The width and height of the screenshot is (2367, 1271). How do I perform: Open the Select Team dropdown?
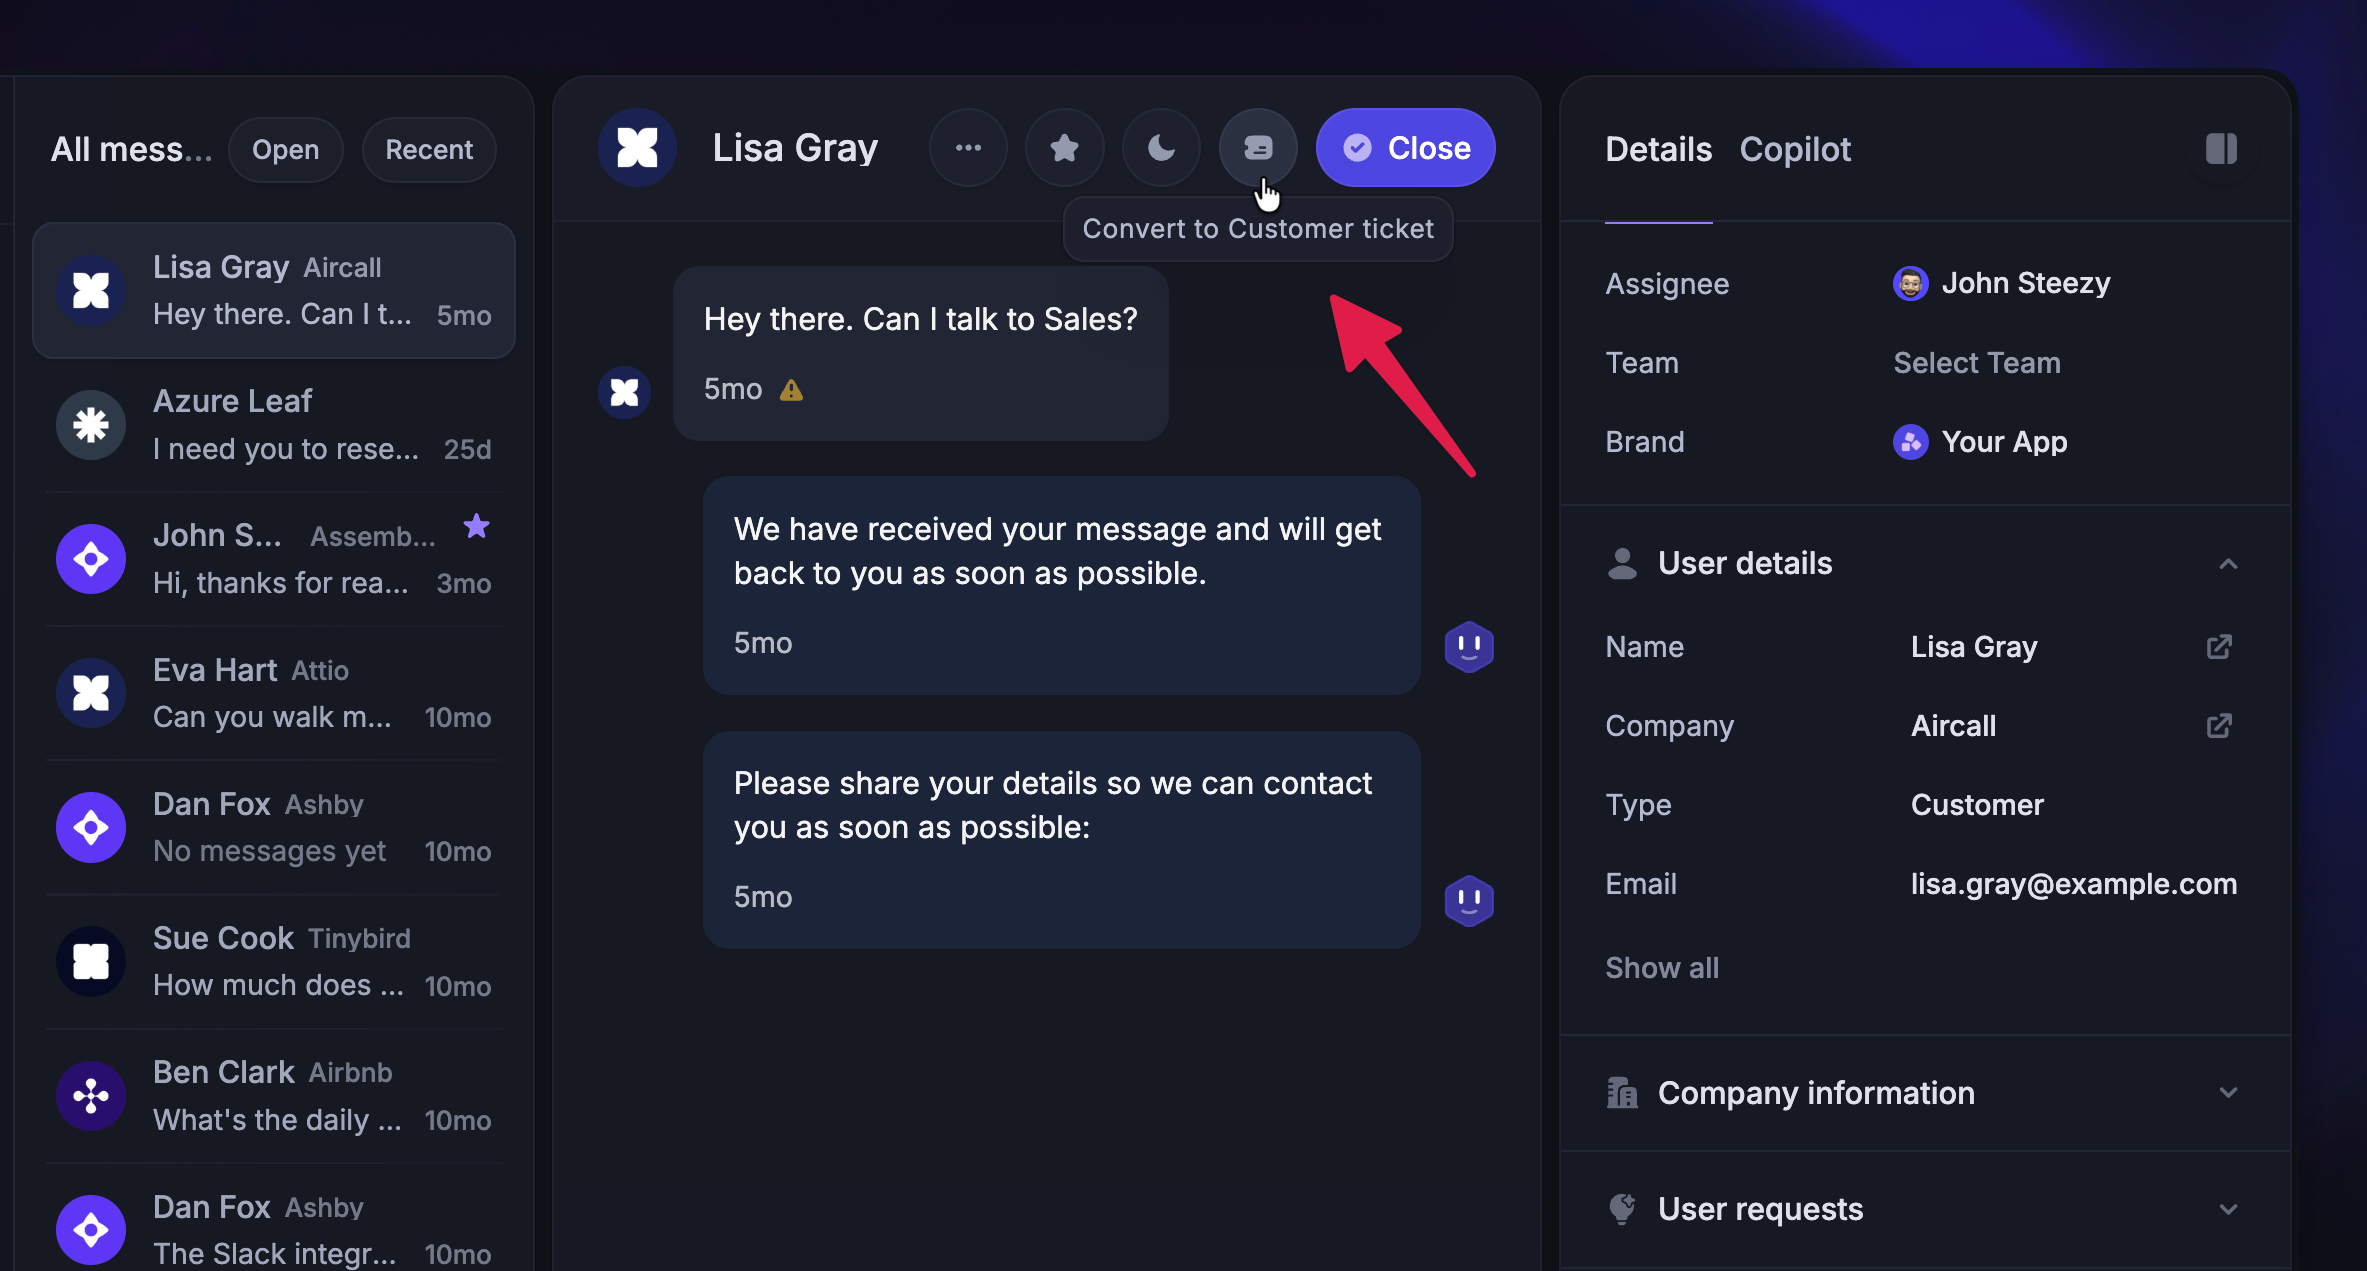[1976, 363]
